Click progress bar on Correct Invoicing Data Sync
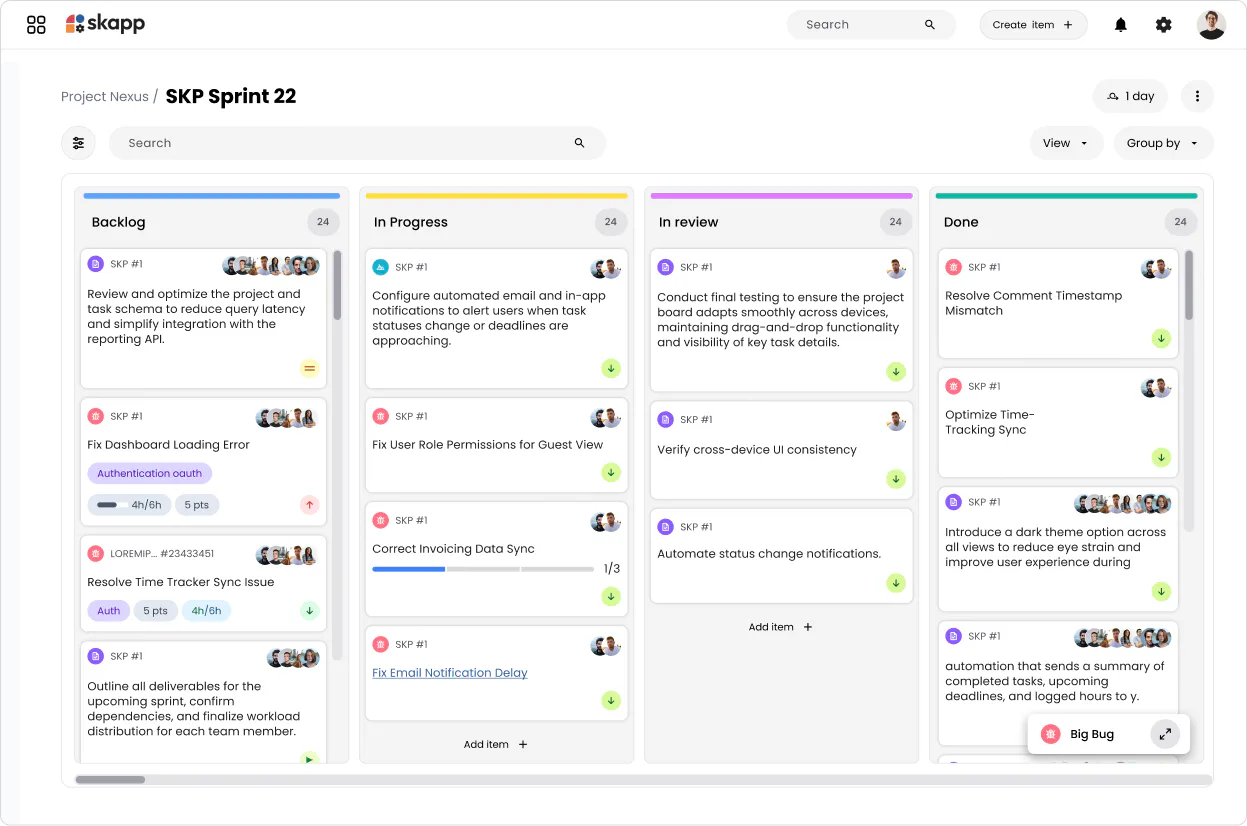Screen dimensions: 1247x826 tap(483, 569)
